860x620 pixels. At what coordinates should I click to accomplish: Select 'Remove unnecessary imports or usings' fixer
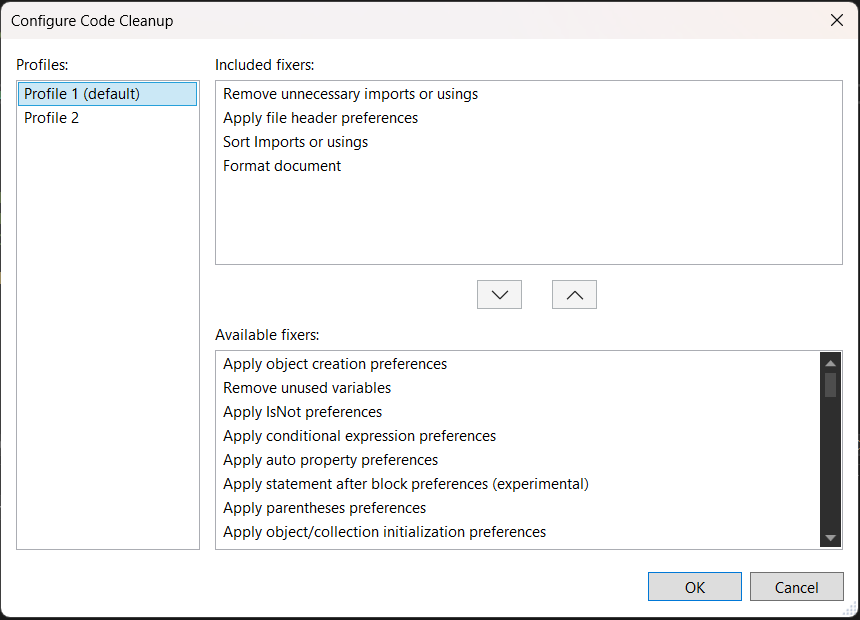point(350,93)
